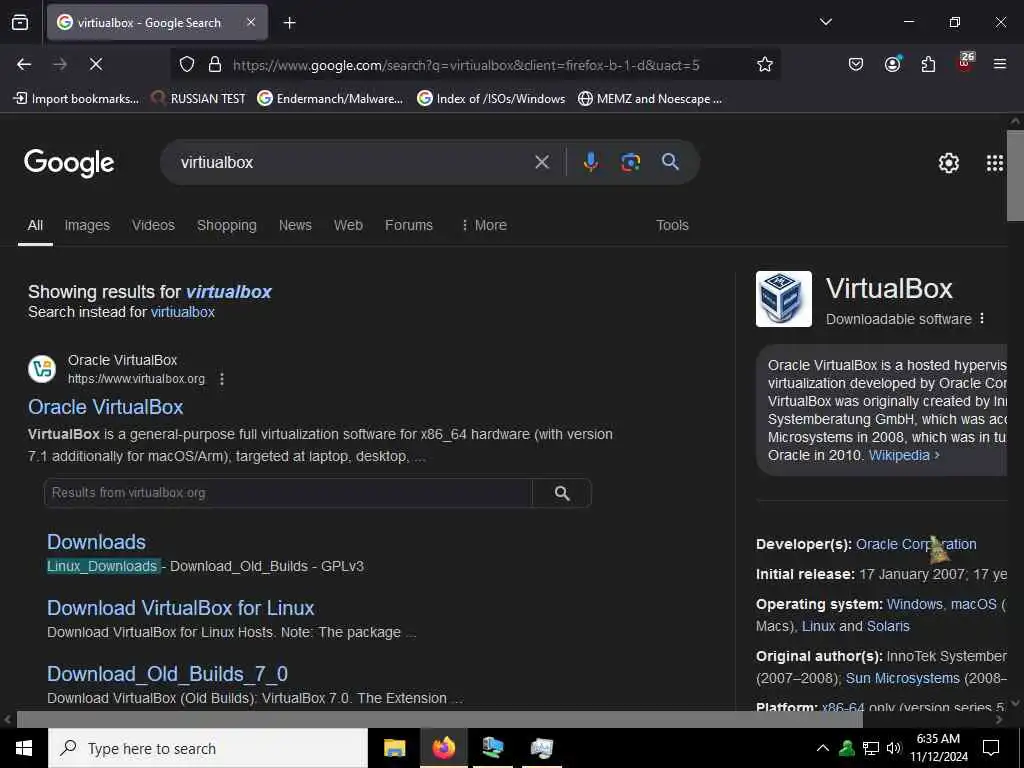Switch to the Images results tab
Viewport: 1024px width, 768px height.
click(x=87, y=225)
